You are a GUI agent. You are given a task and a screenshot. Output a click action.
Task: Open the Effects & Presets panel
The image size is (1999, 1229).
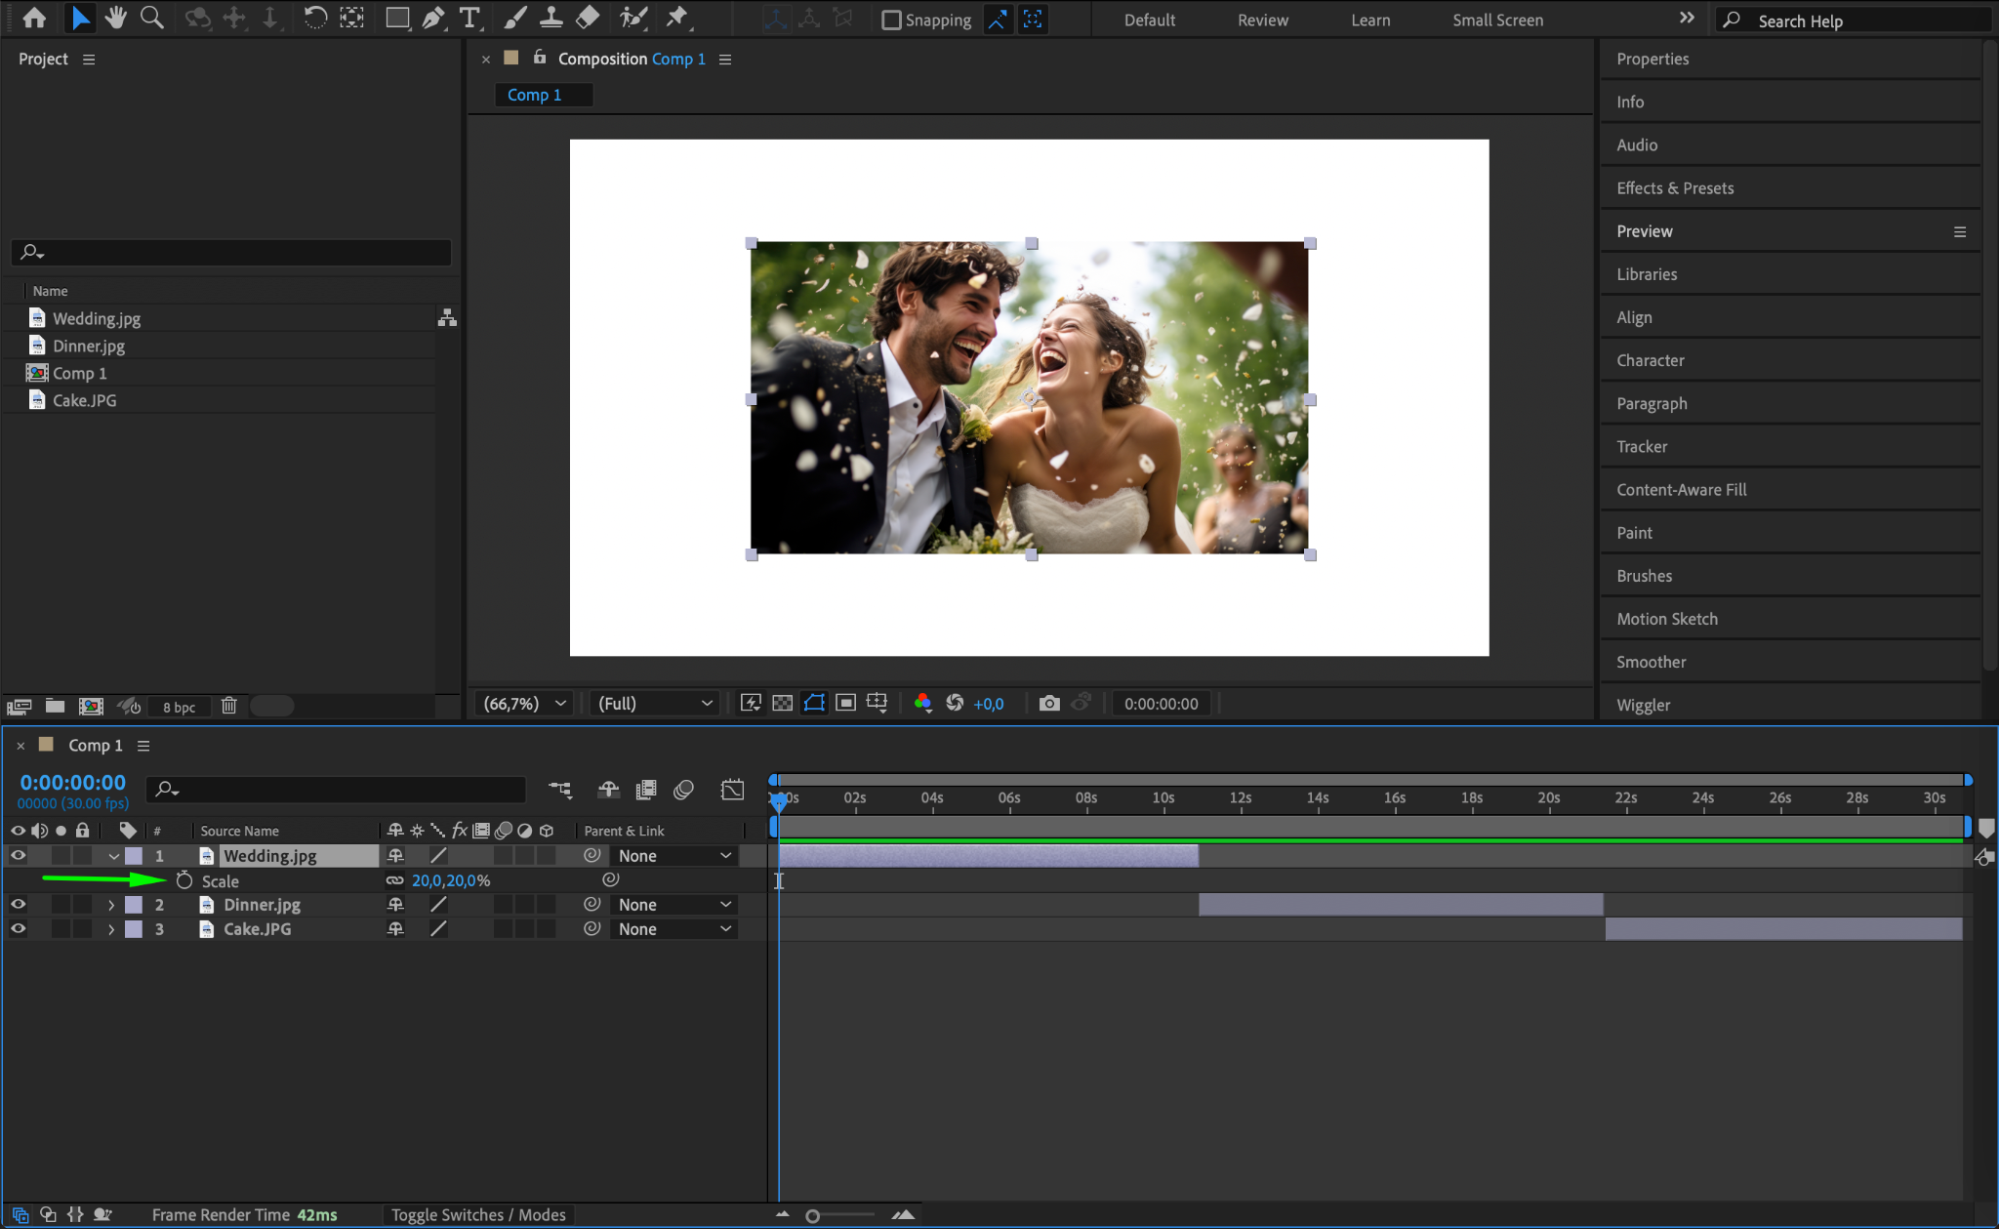[1675, 188]
